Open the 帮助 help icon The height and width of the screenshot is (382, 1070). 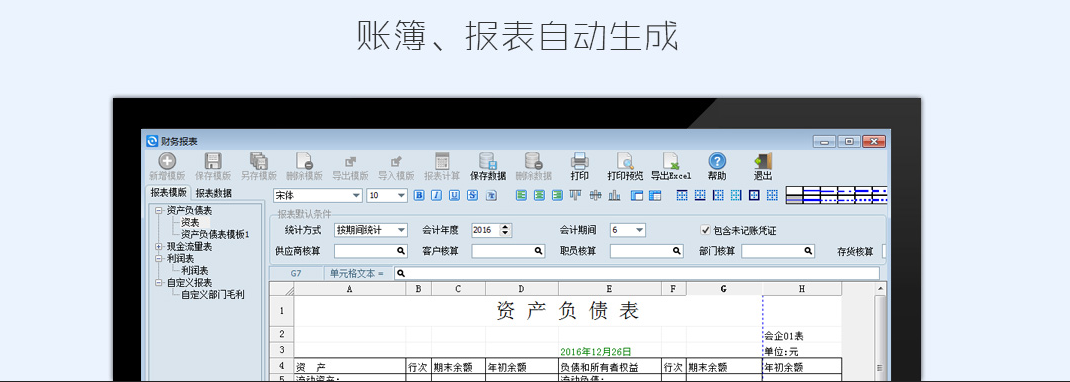pyautogui.click(x=717, y=161)
